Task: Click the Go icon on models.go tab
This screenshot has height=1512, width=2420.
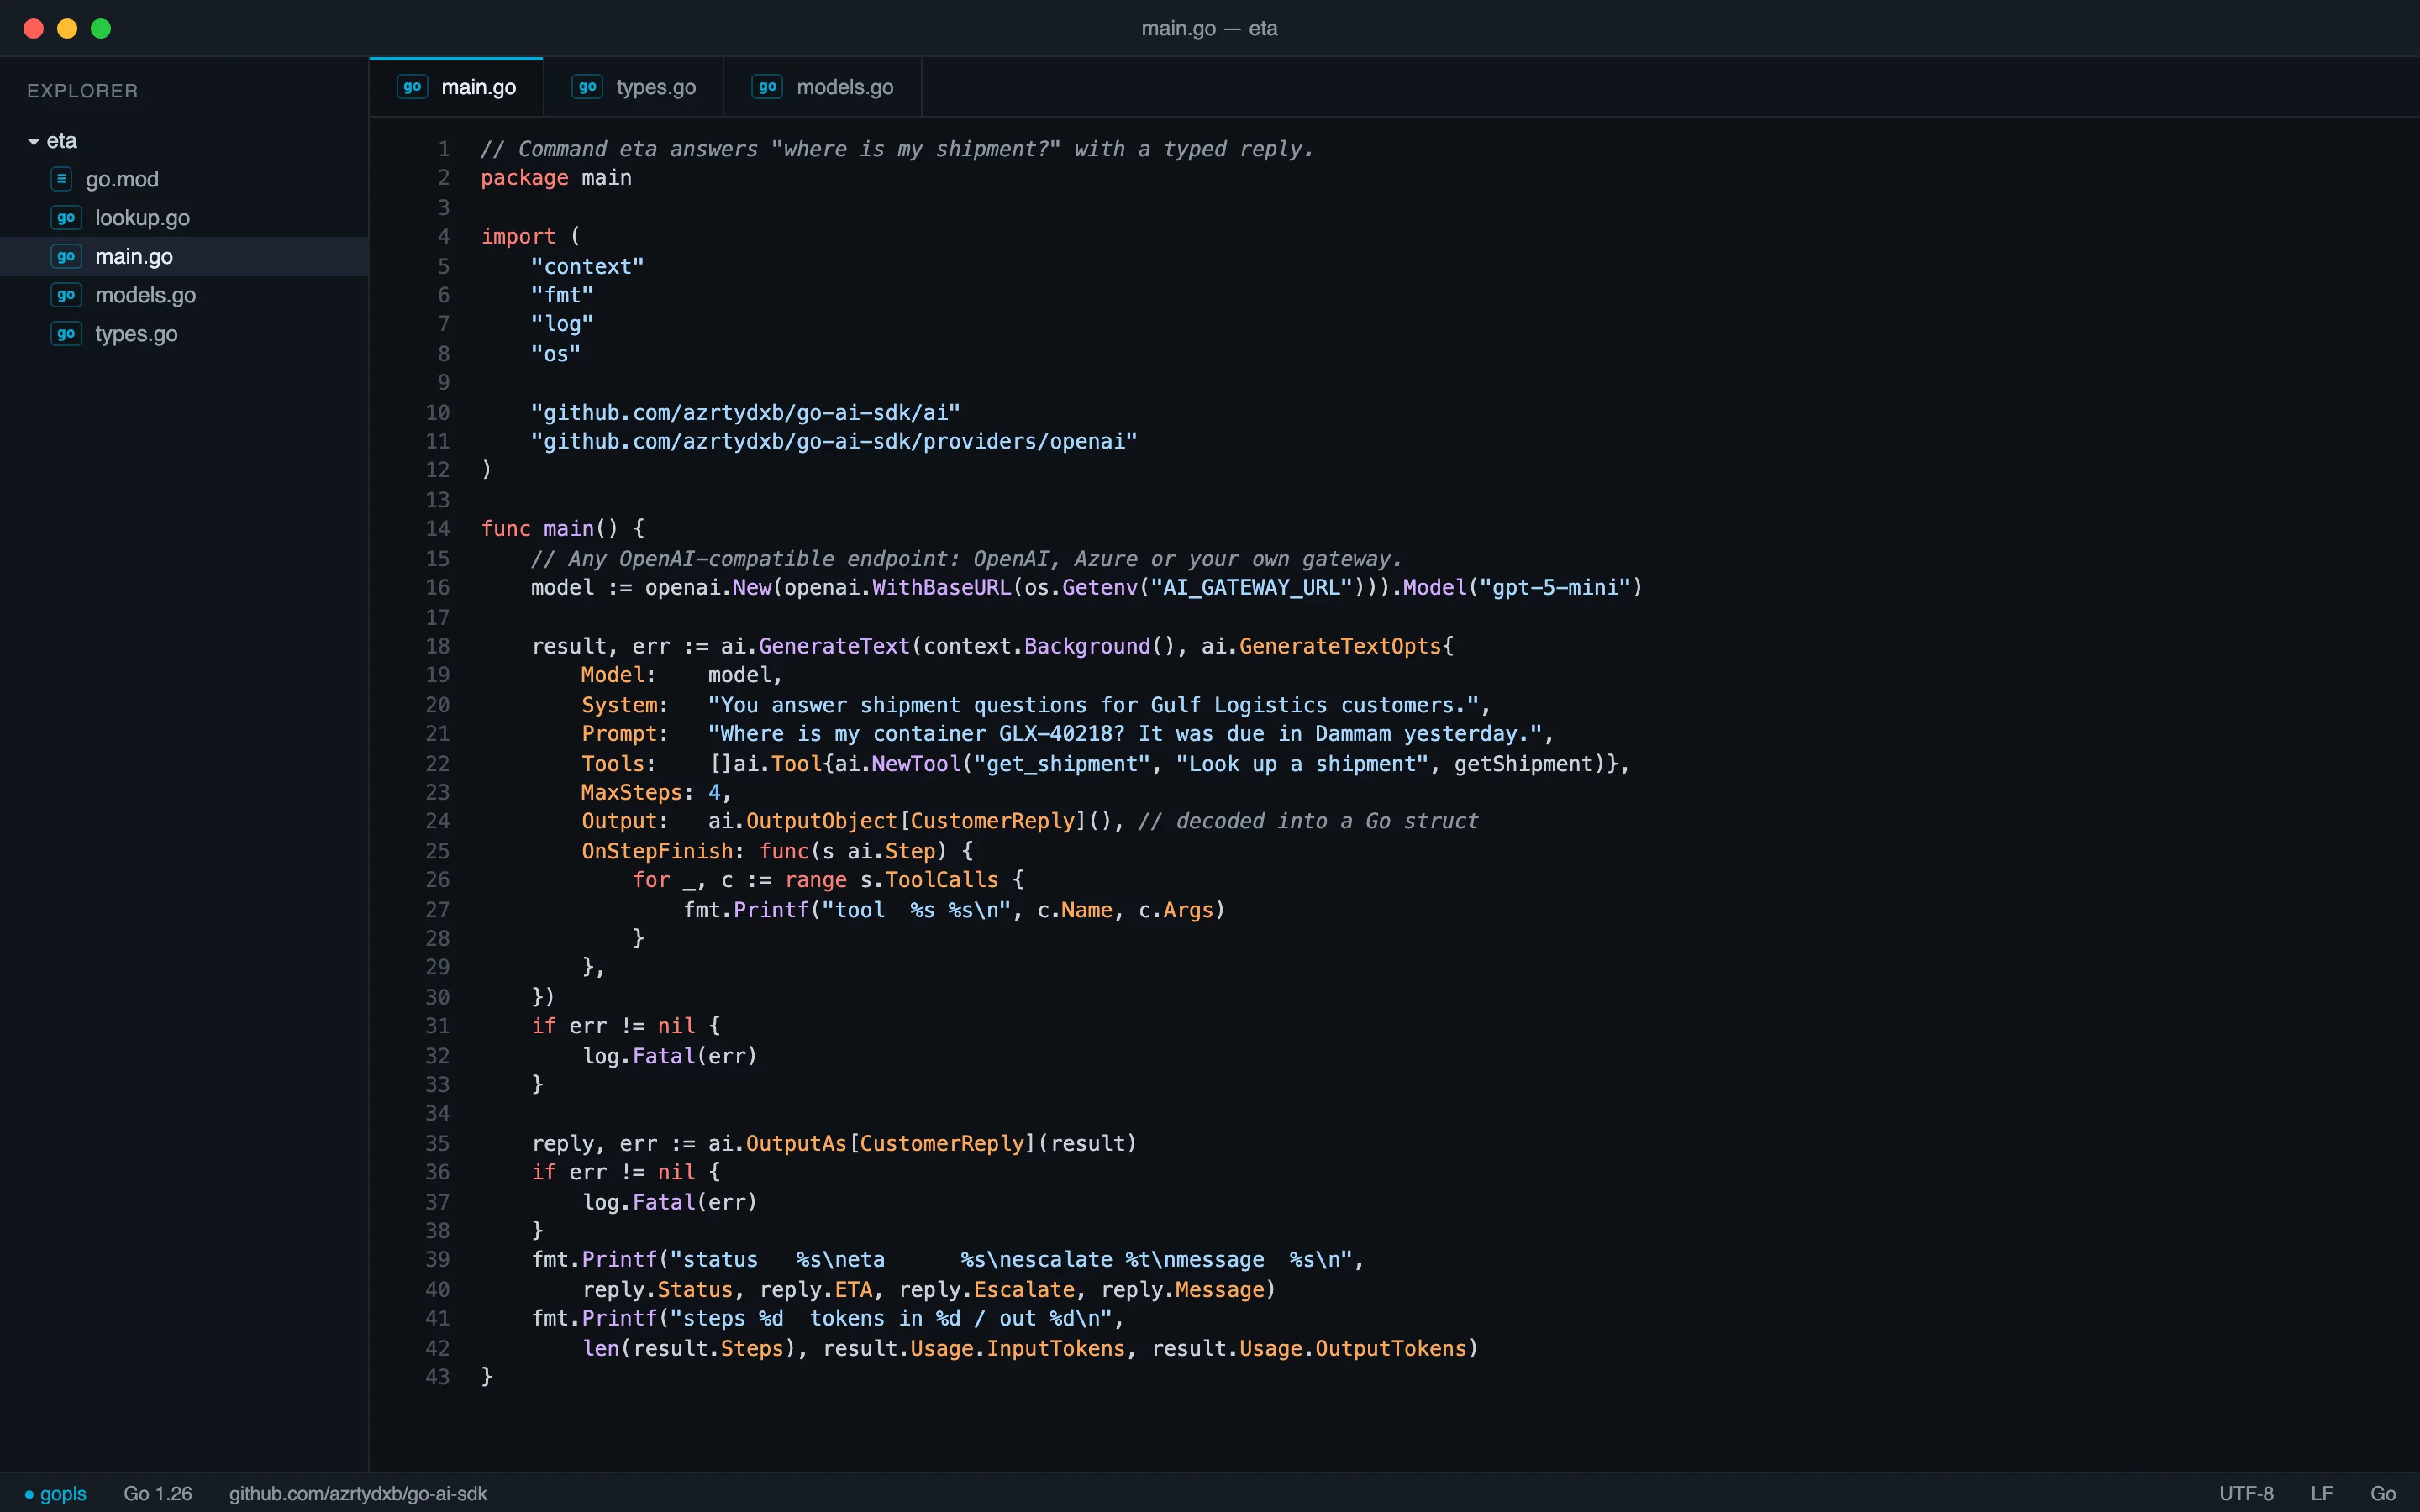Action: click(x=767, y=87)
